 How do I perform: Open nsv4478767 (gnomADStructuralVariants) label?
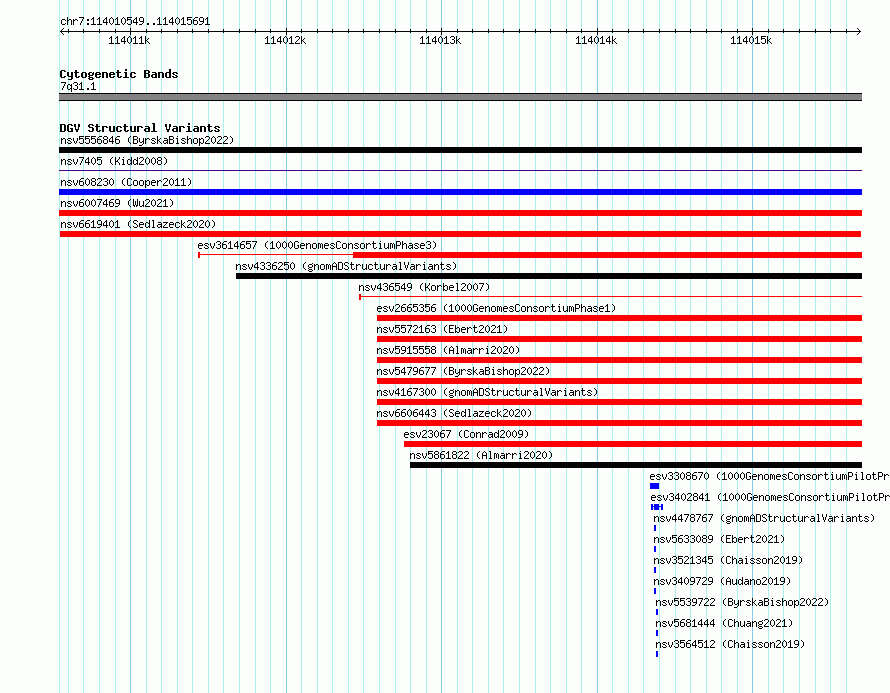click(x=764, y=518)
